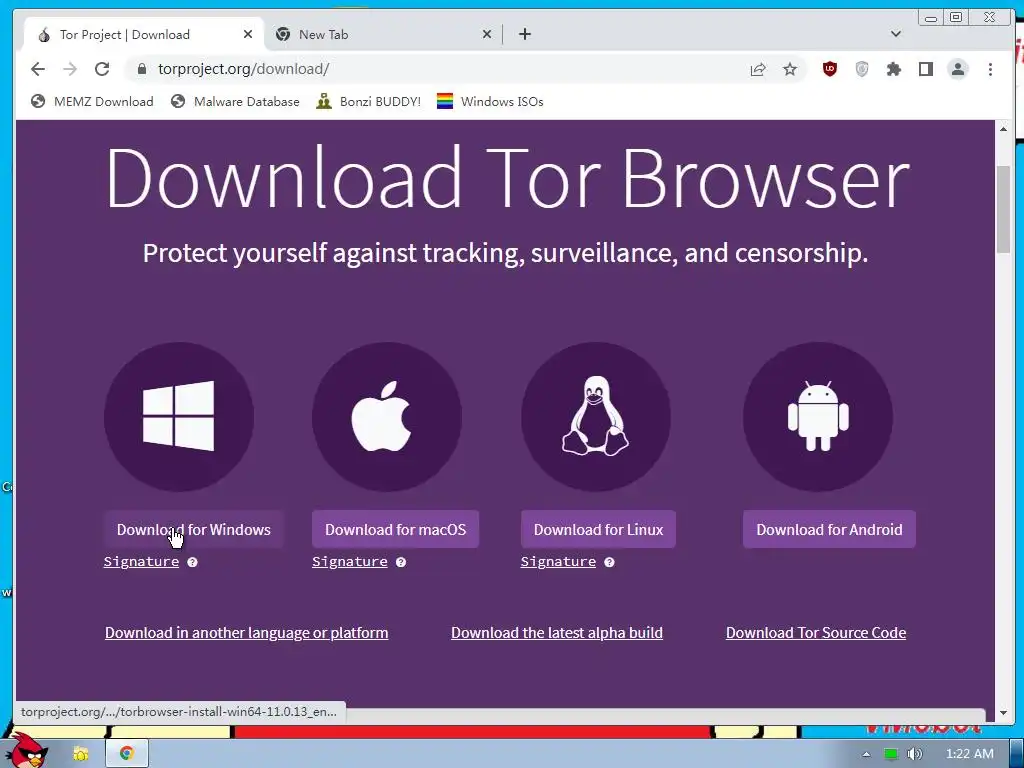Close the Tor Project tab
1024x768 pixels.
point(248,35)
